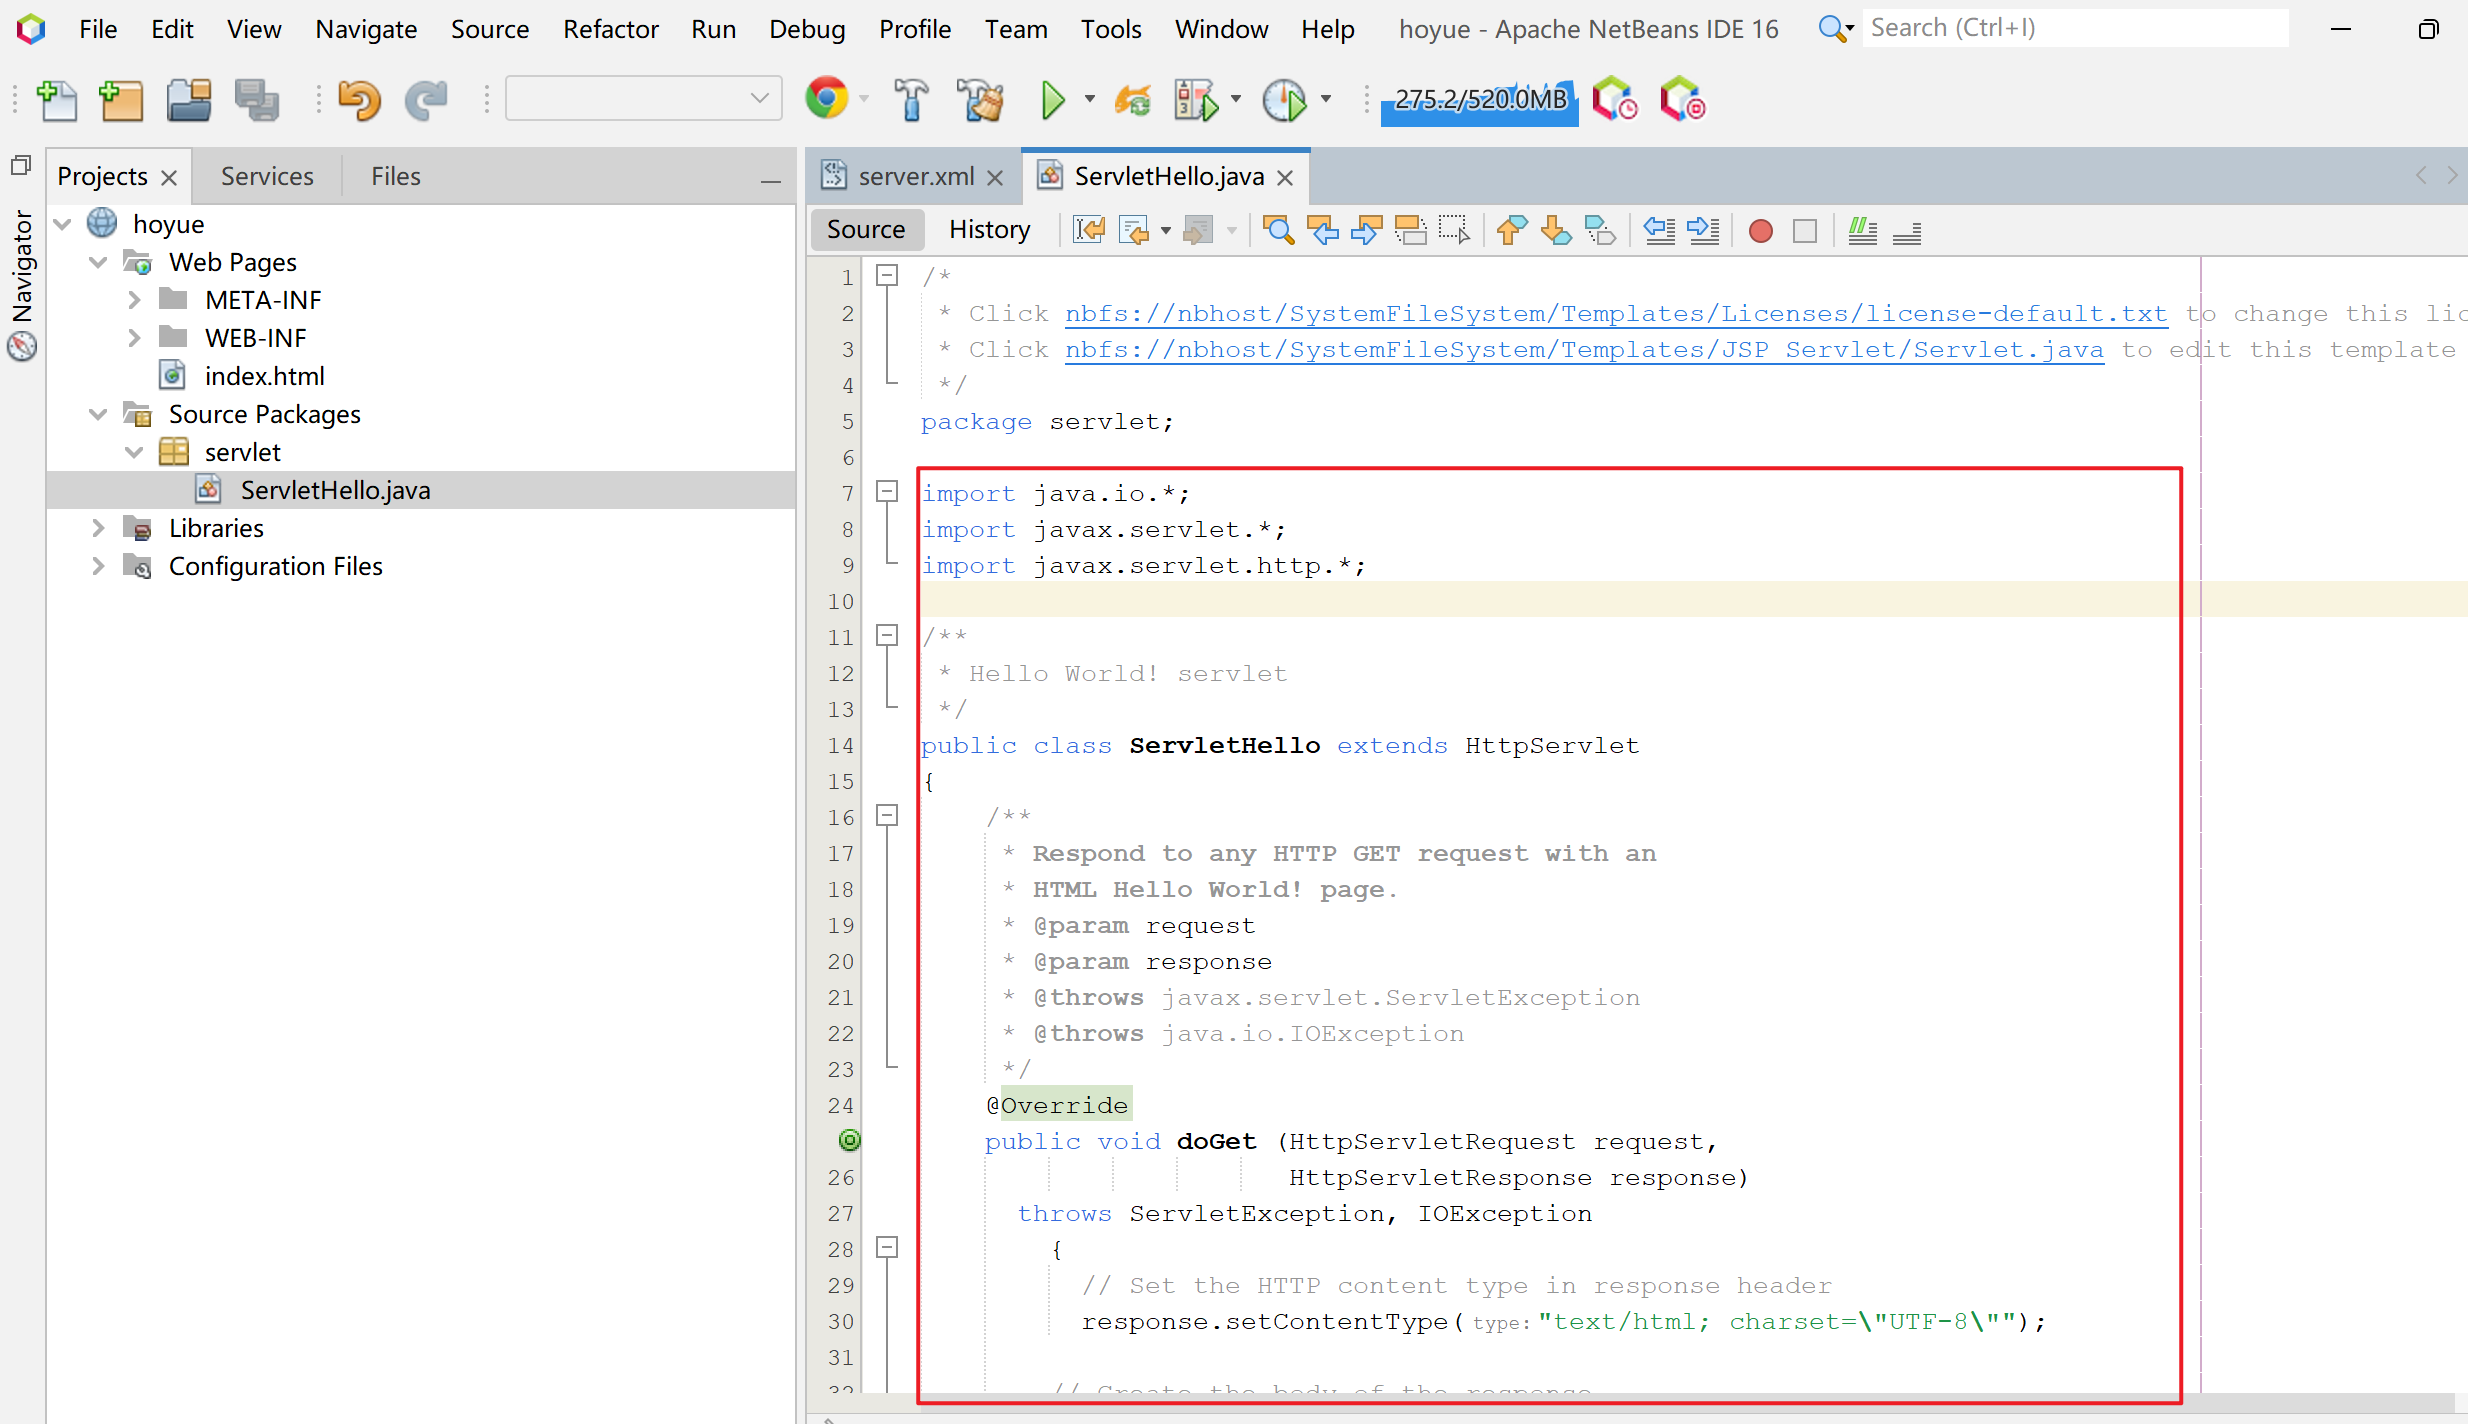Image resolution: width=2468 pixels, height=1424 pixels.
Task: Click Find Next Occurrence icon
Action: click(x=1366, y=230)
